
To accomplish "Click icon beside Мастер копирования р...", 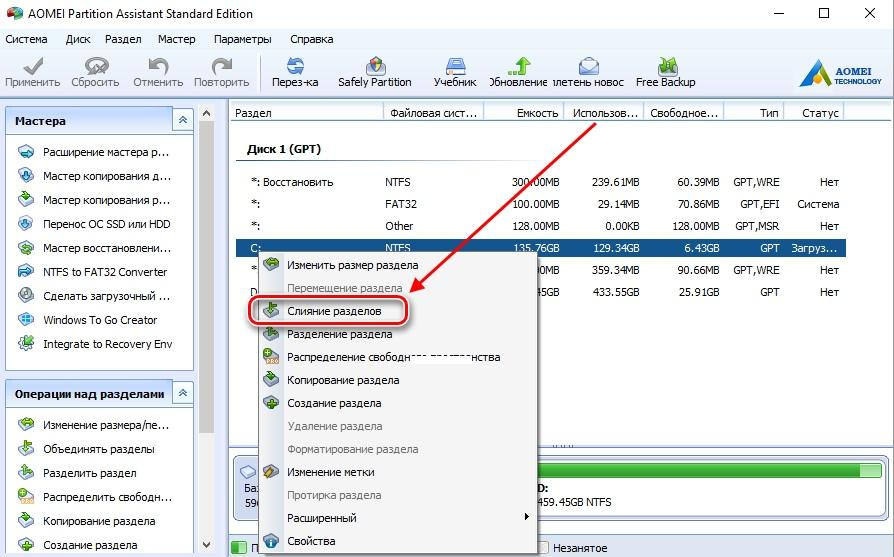I will [x=26, y=200].
